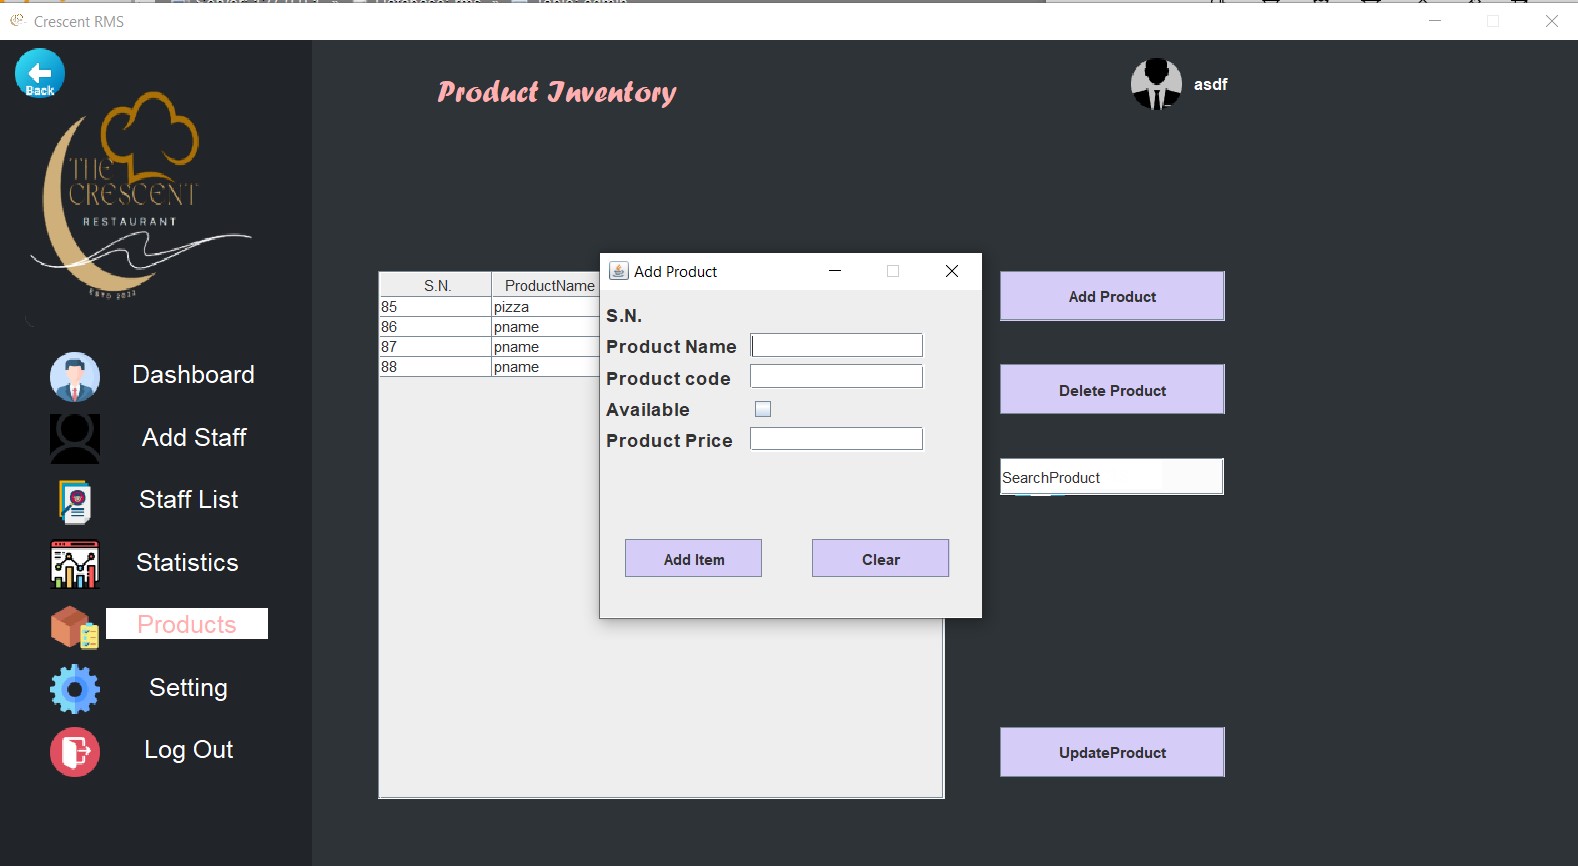Click the UpdateProduct button
1578x866 pixels.
click(x=1112, y=752)
